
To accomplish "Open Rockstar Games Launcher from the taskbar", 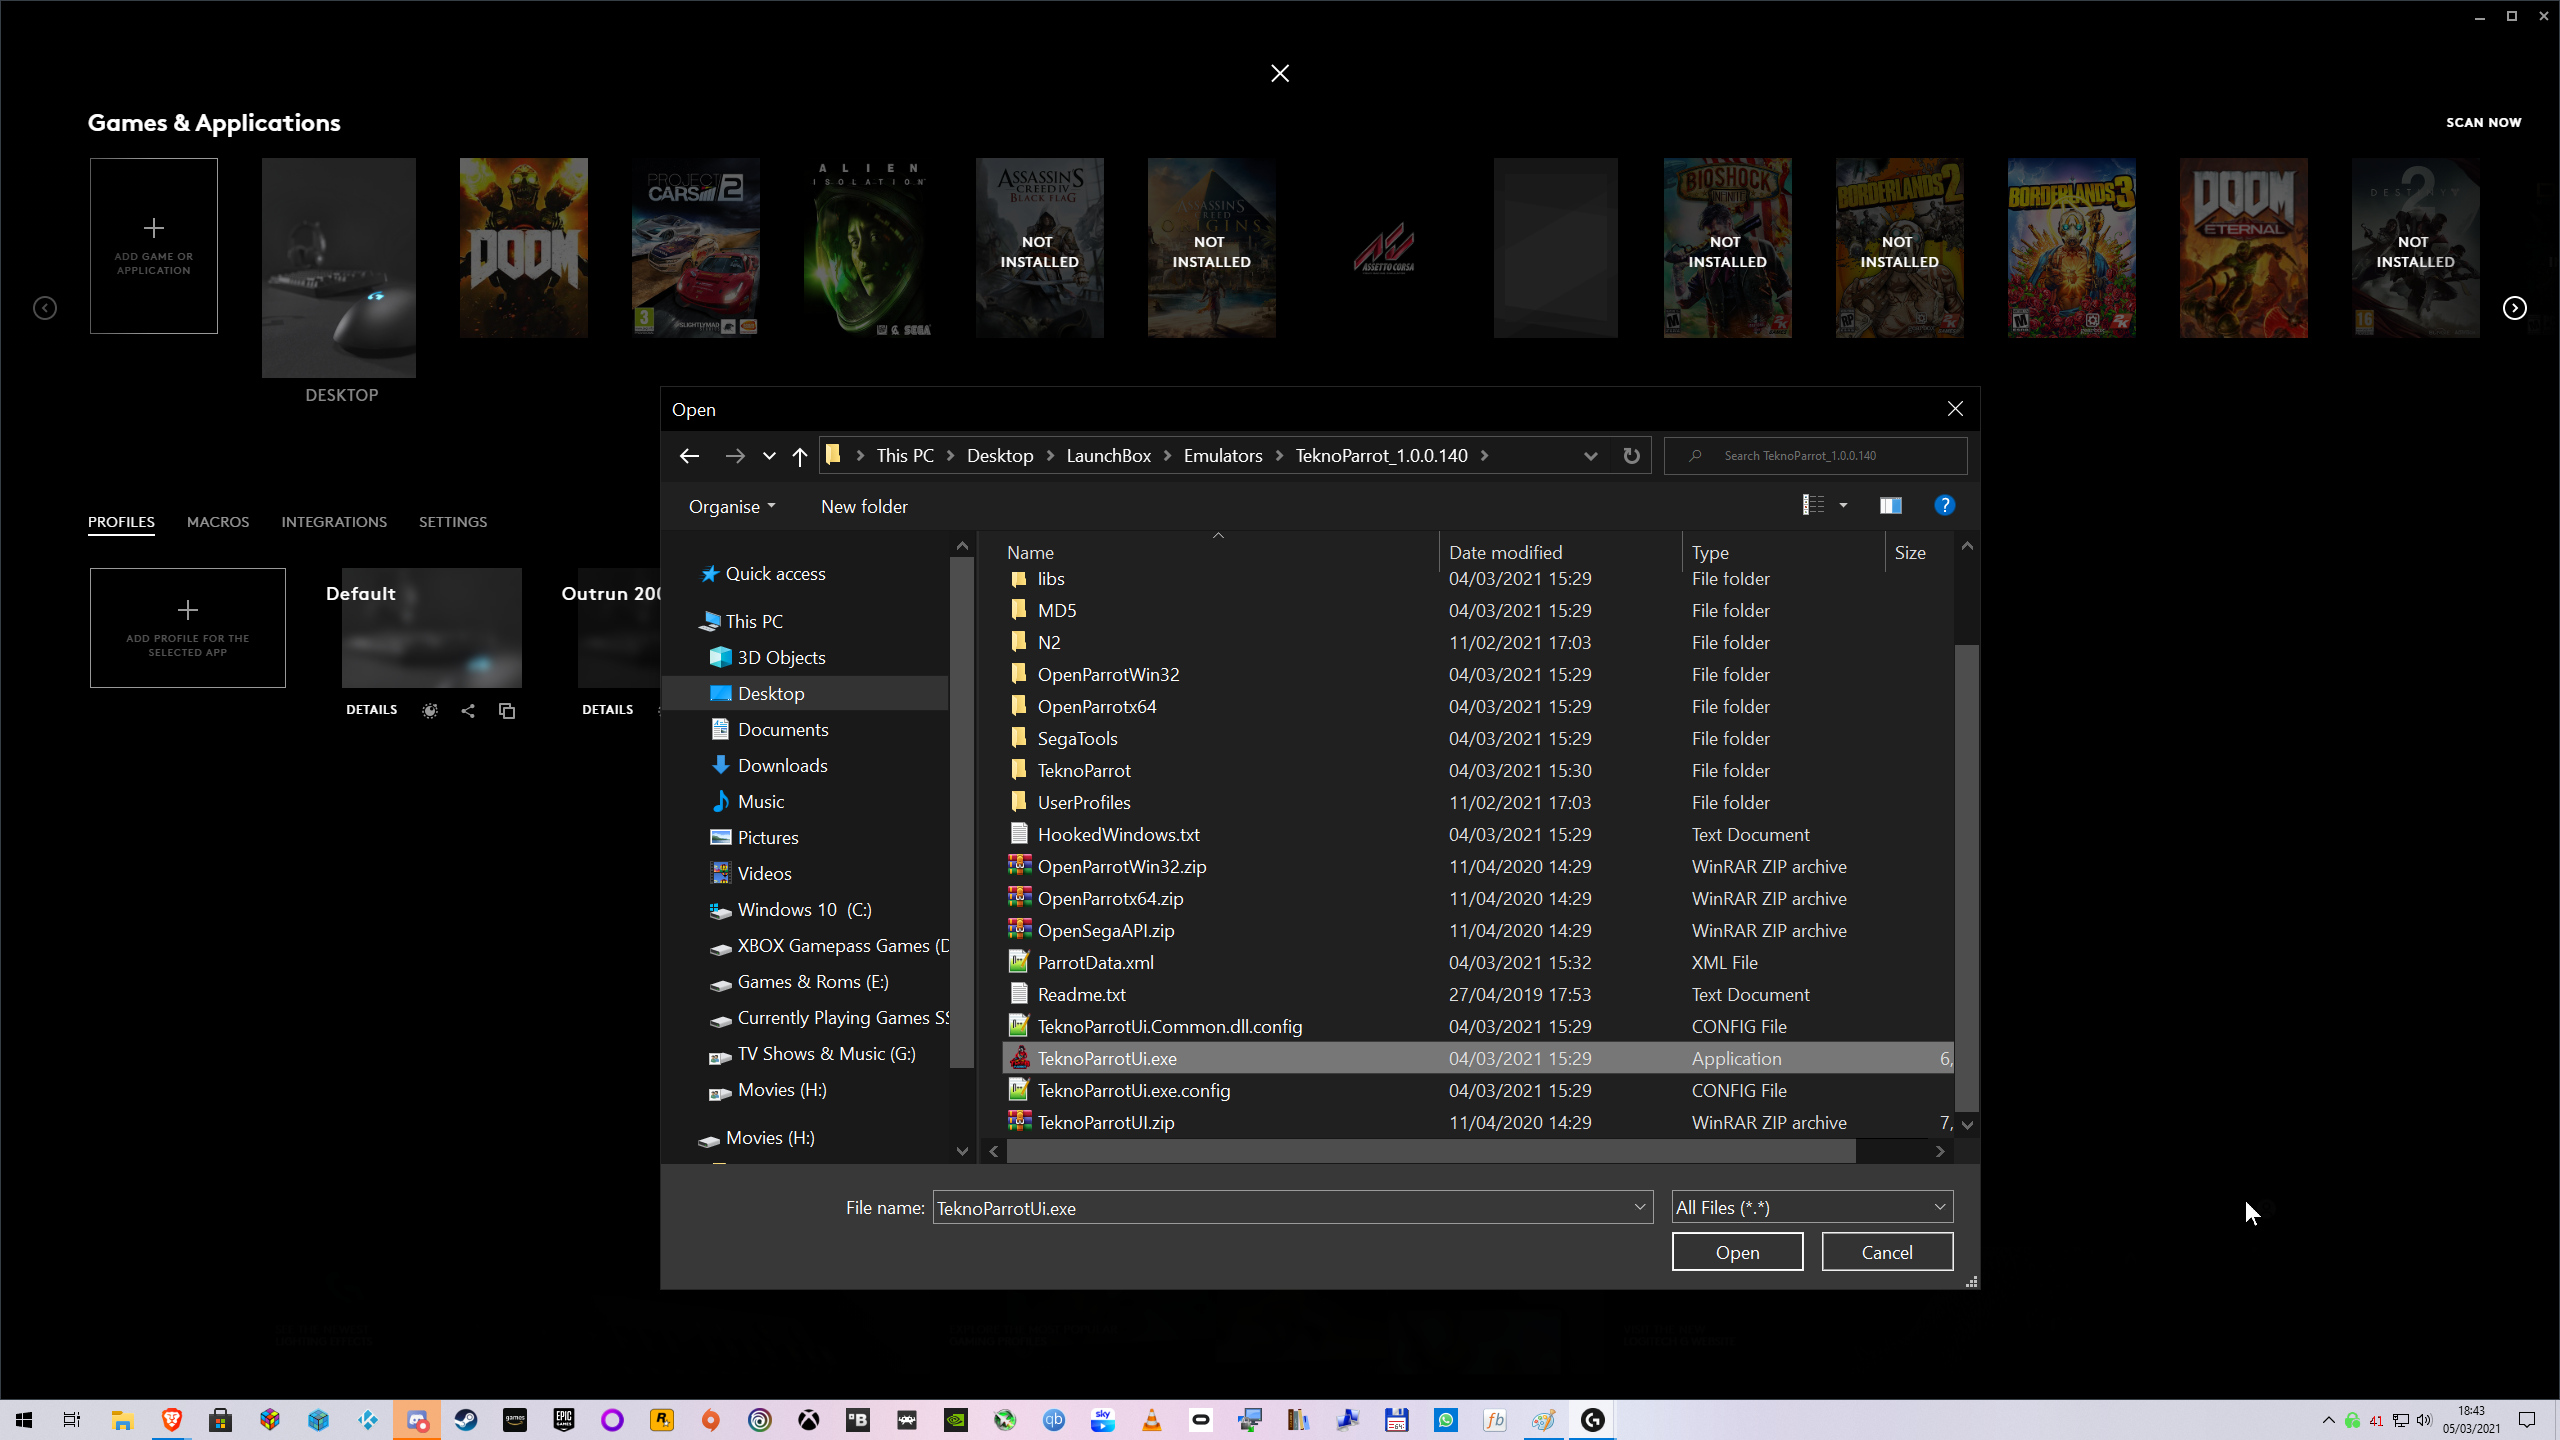I will coord(662,1420).
